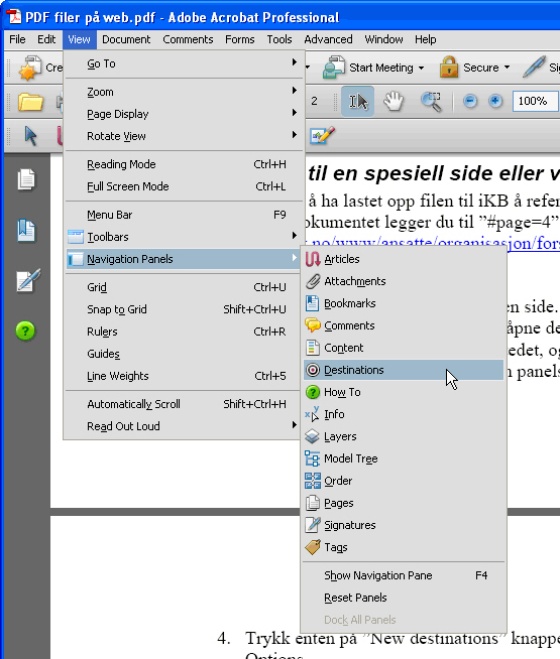Viewport: 560px width, 659px height.
Task: Click the Bookmarks icon in submenu
Action: [x=312, y=303]
